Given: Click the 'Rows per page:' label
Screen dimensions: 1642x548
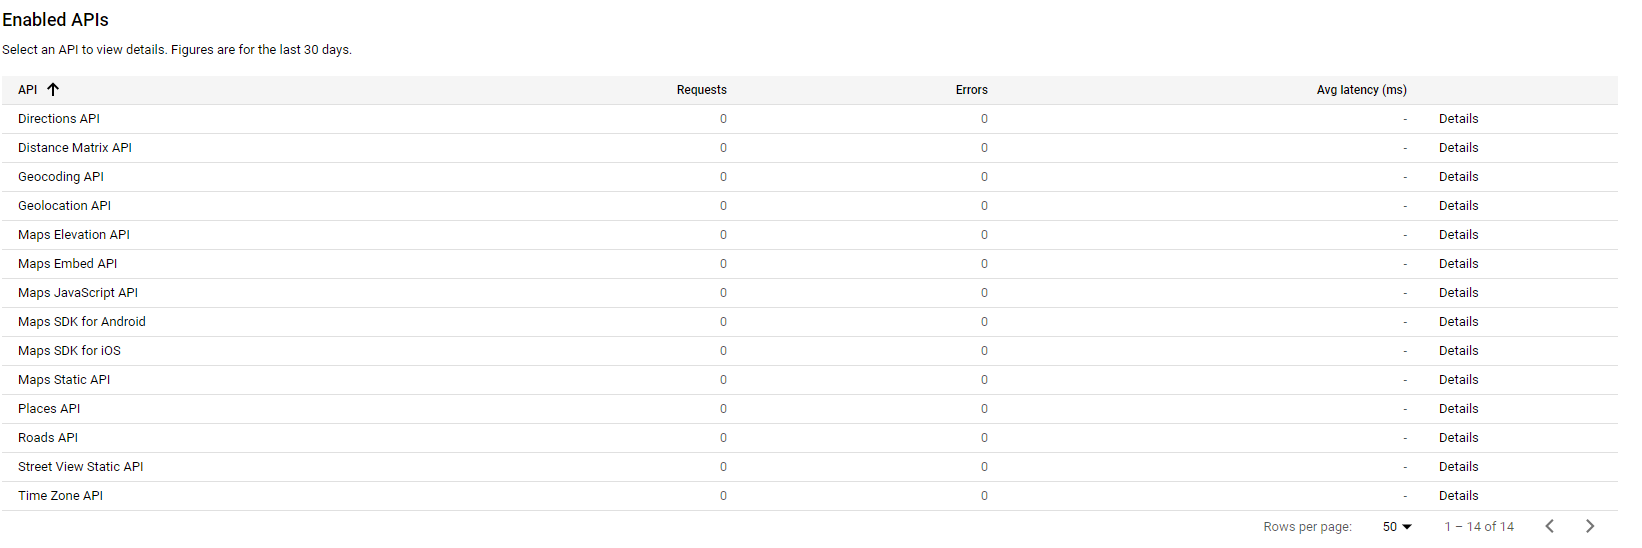Looking at the screenshot, I should click(1307, 527).
